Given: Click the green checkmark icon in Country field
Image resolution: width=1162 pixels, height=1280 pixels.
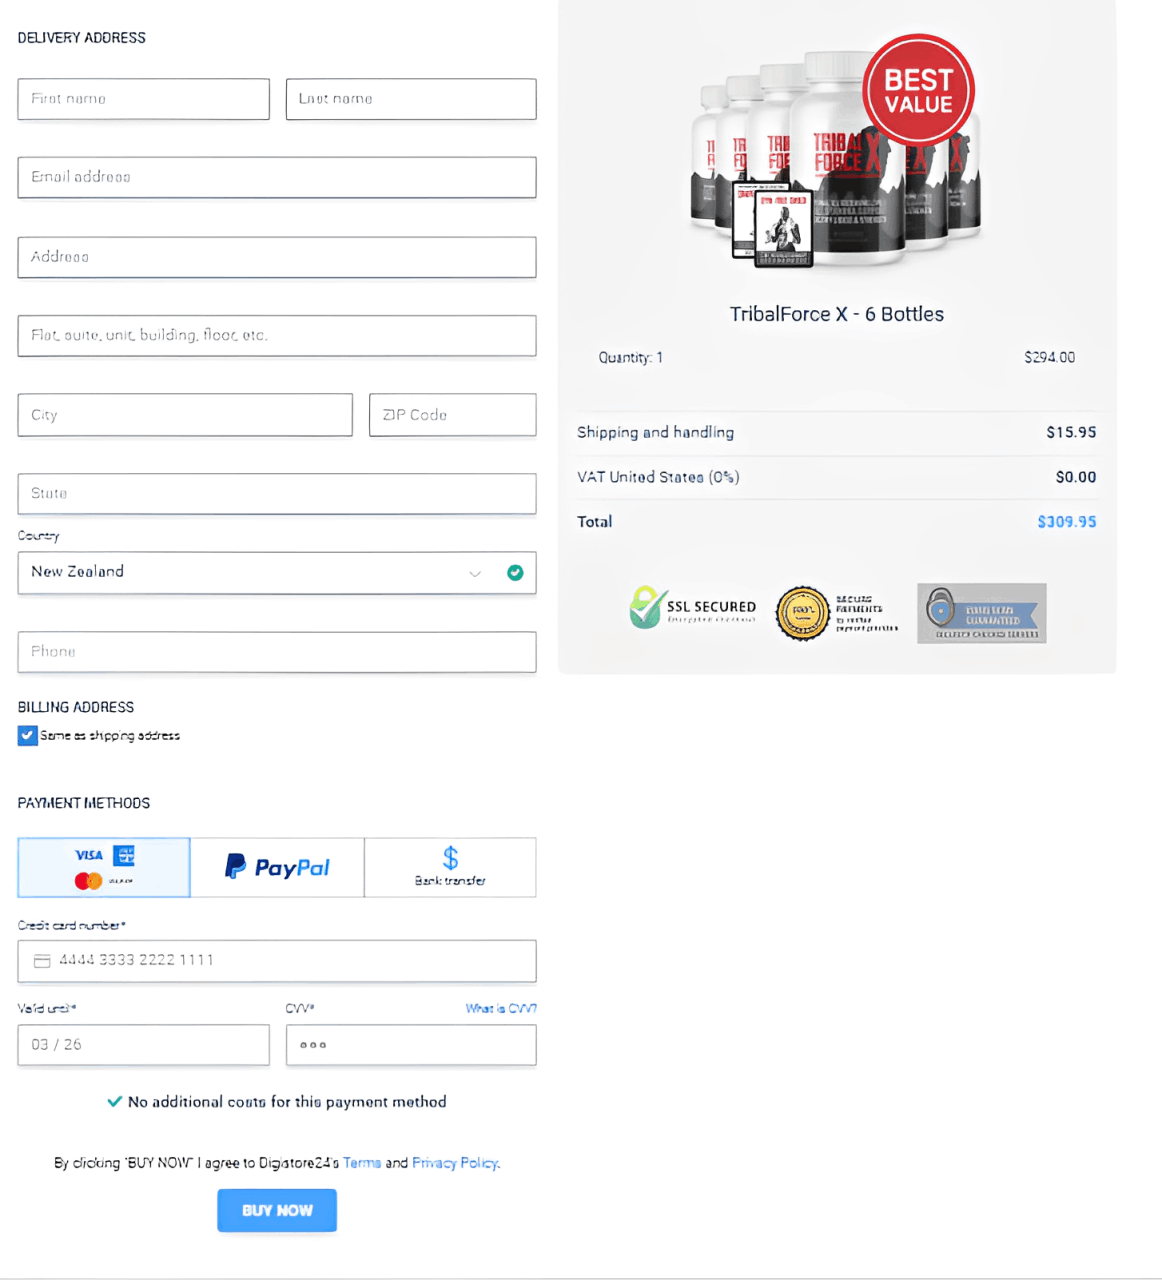Looking at the screenshot, I should [x=515, y=573].
